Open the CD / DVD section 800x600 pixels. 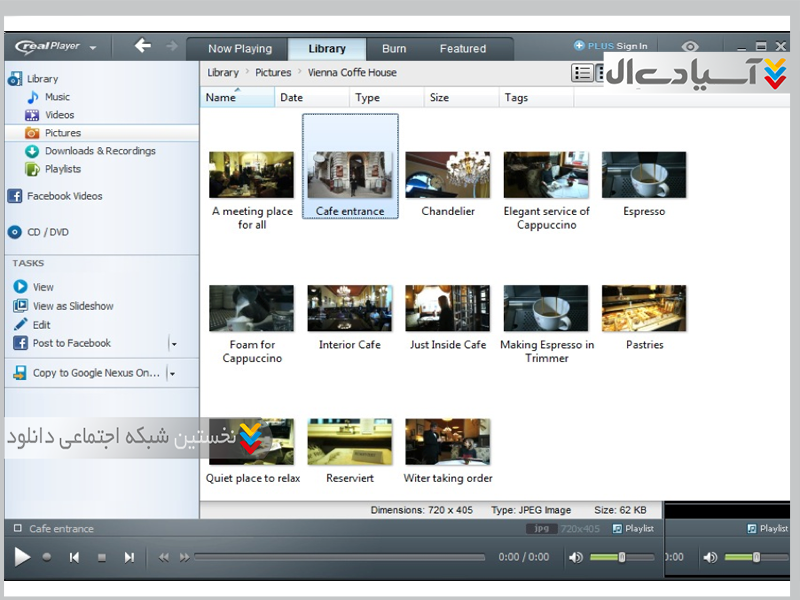click(x=47, y=232)
